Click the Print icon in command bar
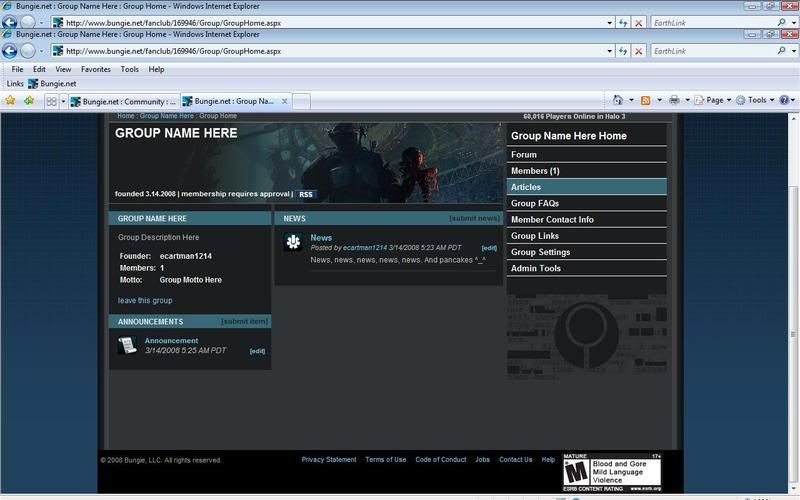The height and width of the screenshot is (500, 800). point(674,101)
